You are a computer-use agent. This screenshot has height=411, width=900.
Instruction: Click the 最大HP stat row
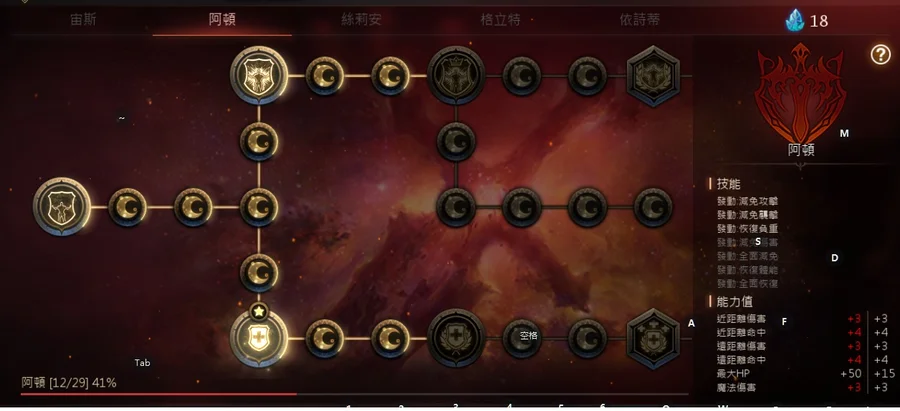click(802, 374)
